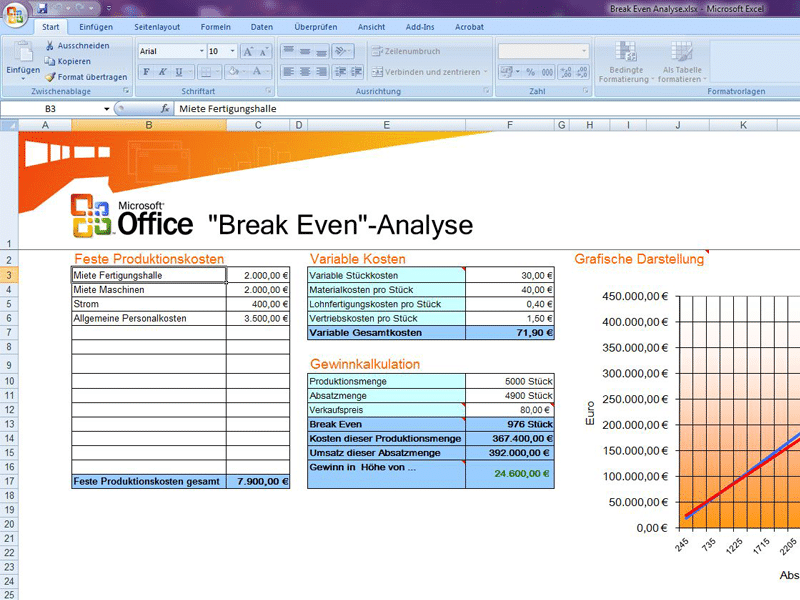Switch to the Ansicht tab
Image resolution: width=800 pixels, height=600 pixels.
pyautogui.click(x=371, y=27)
